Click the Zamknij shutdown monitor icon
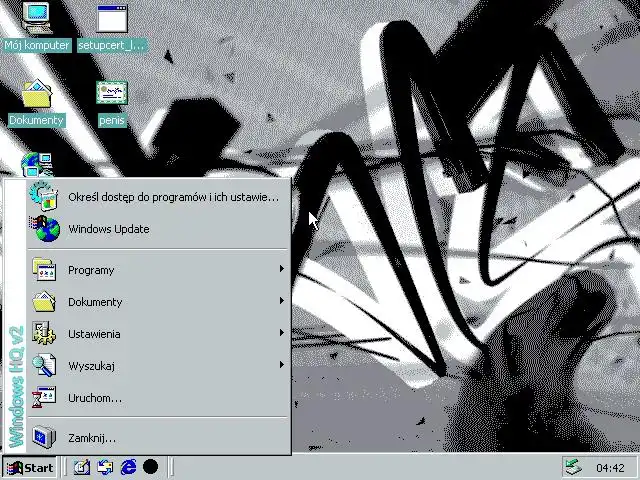 pos(44,437)
